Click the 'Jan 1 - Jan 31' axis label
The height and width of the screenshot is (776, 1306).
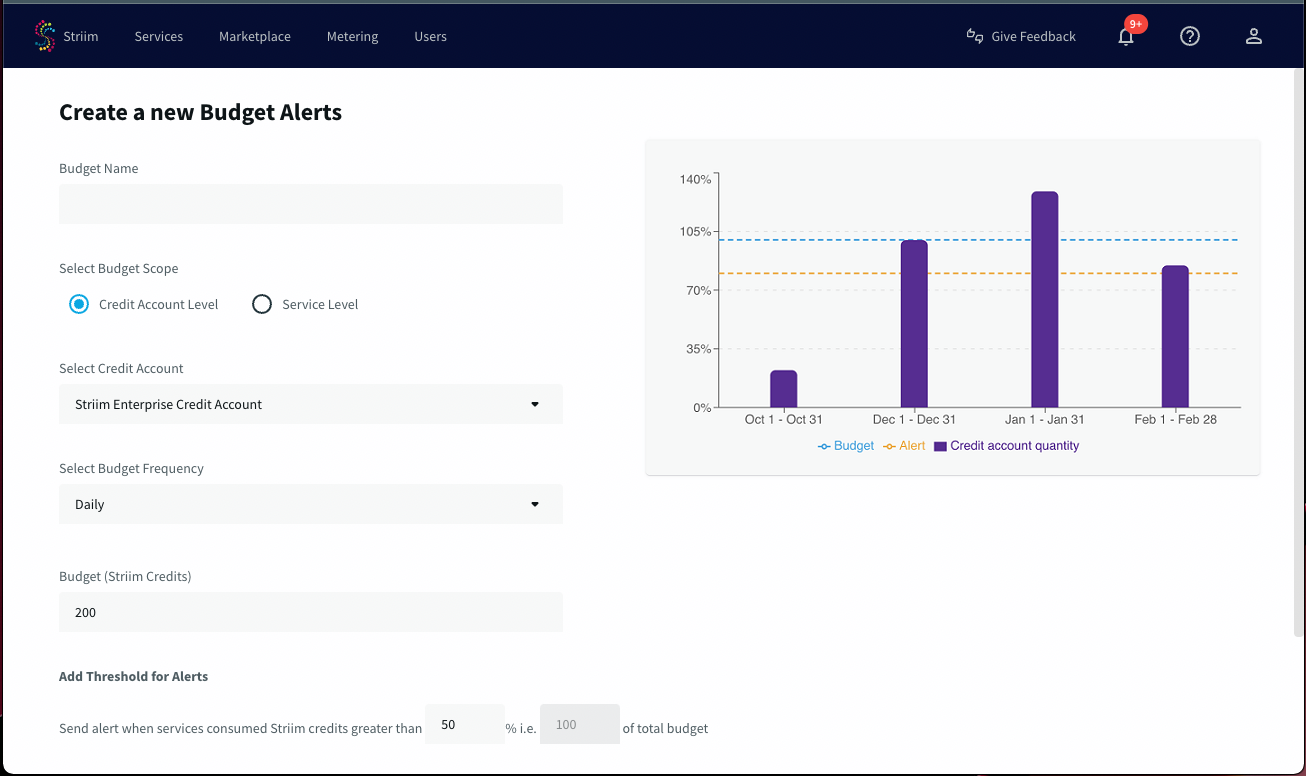1045,420
